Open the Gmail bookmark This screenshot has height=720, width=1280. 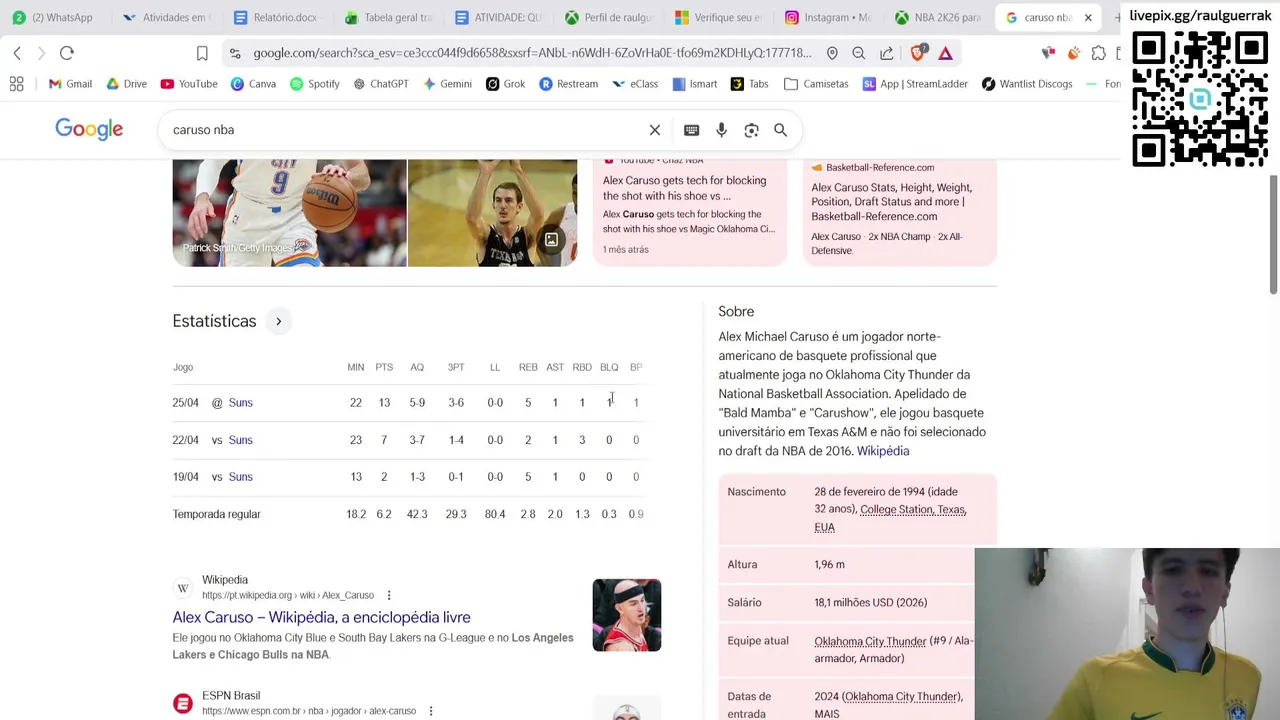point(70,84)
